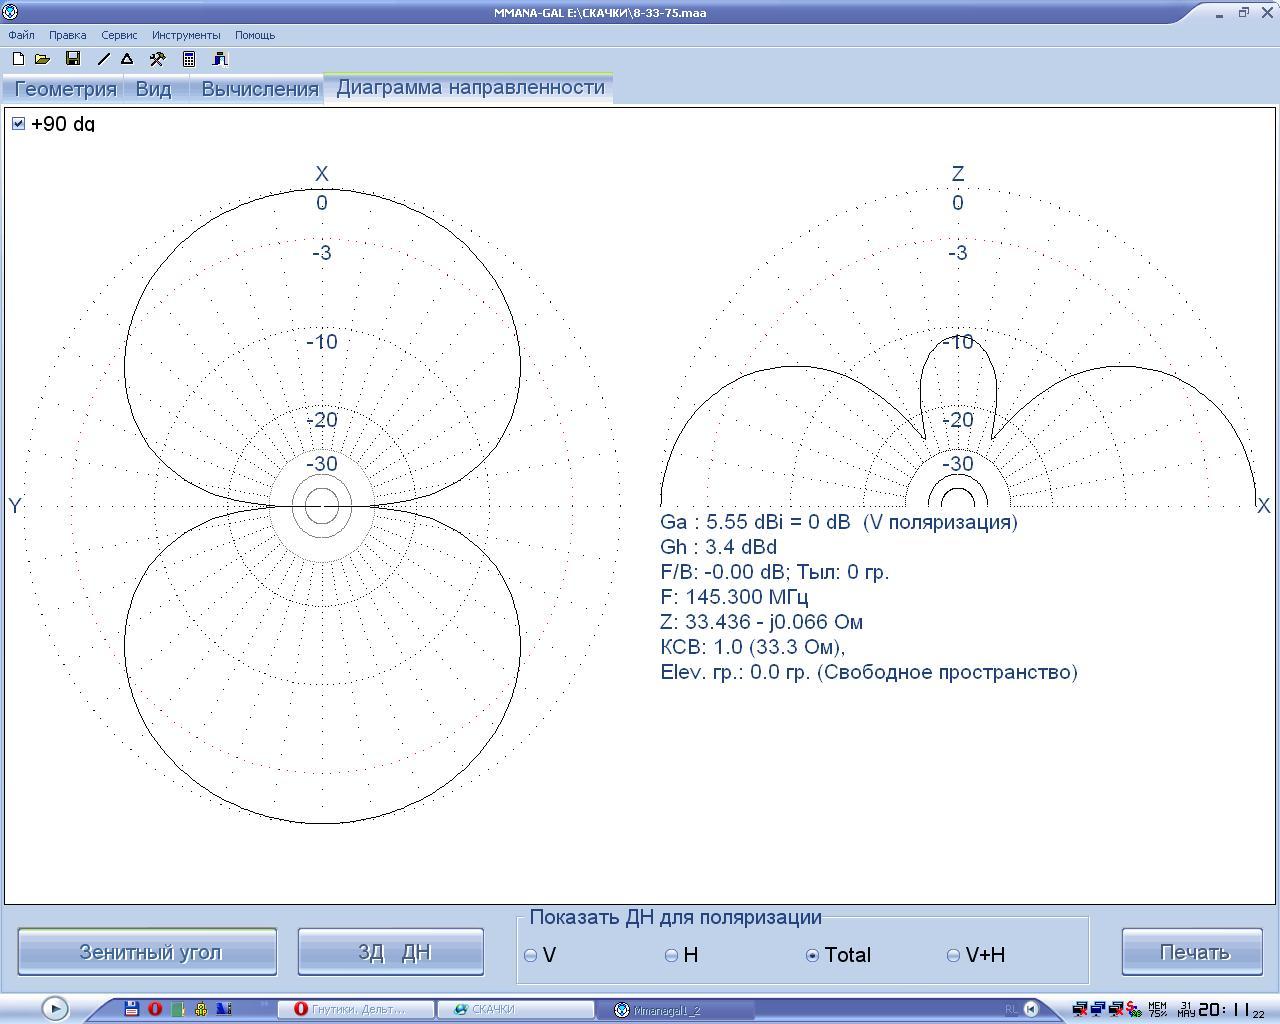Switch to Opera window in taskbar
Viewport: 1280px width, 1024px height.
[356, 1009]
